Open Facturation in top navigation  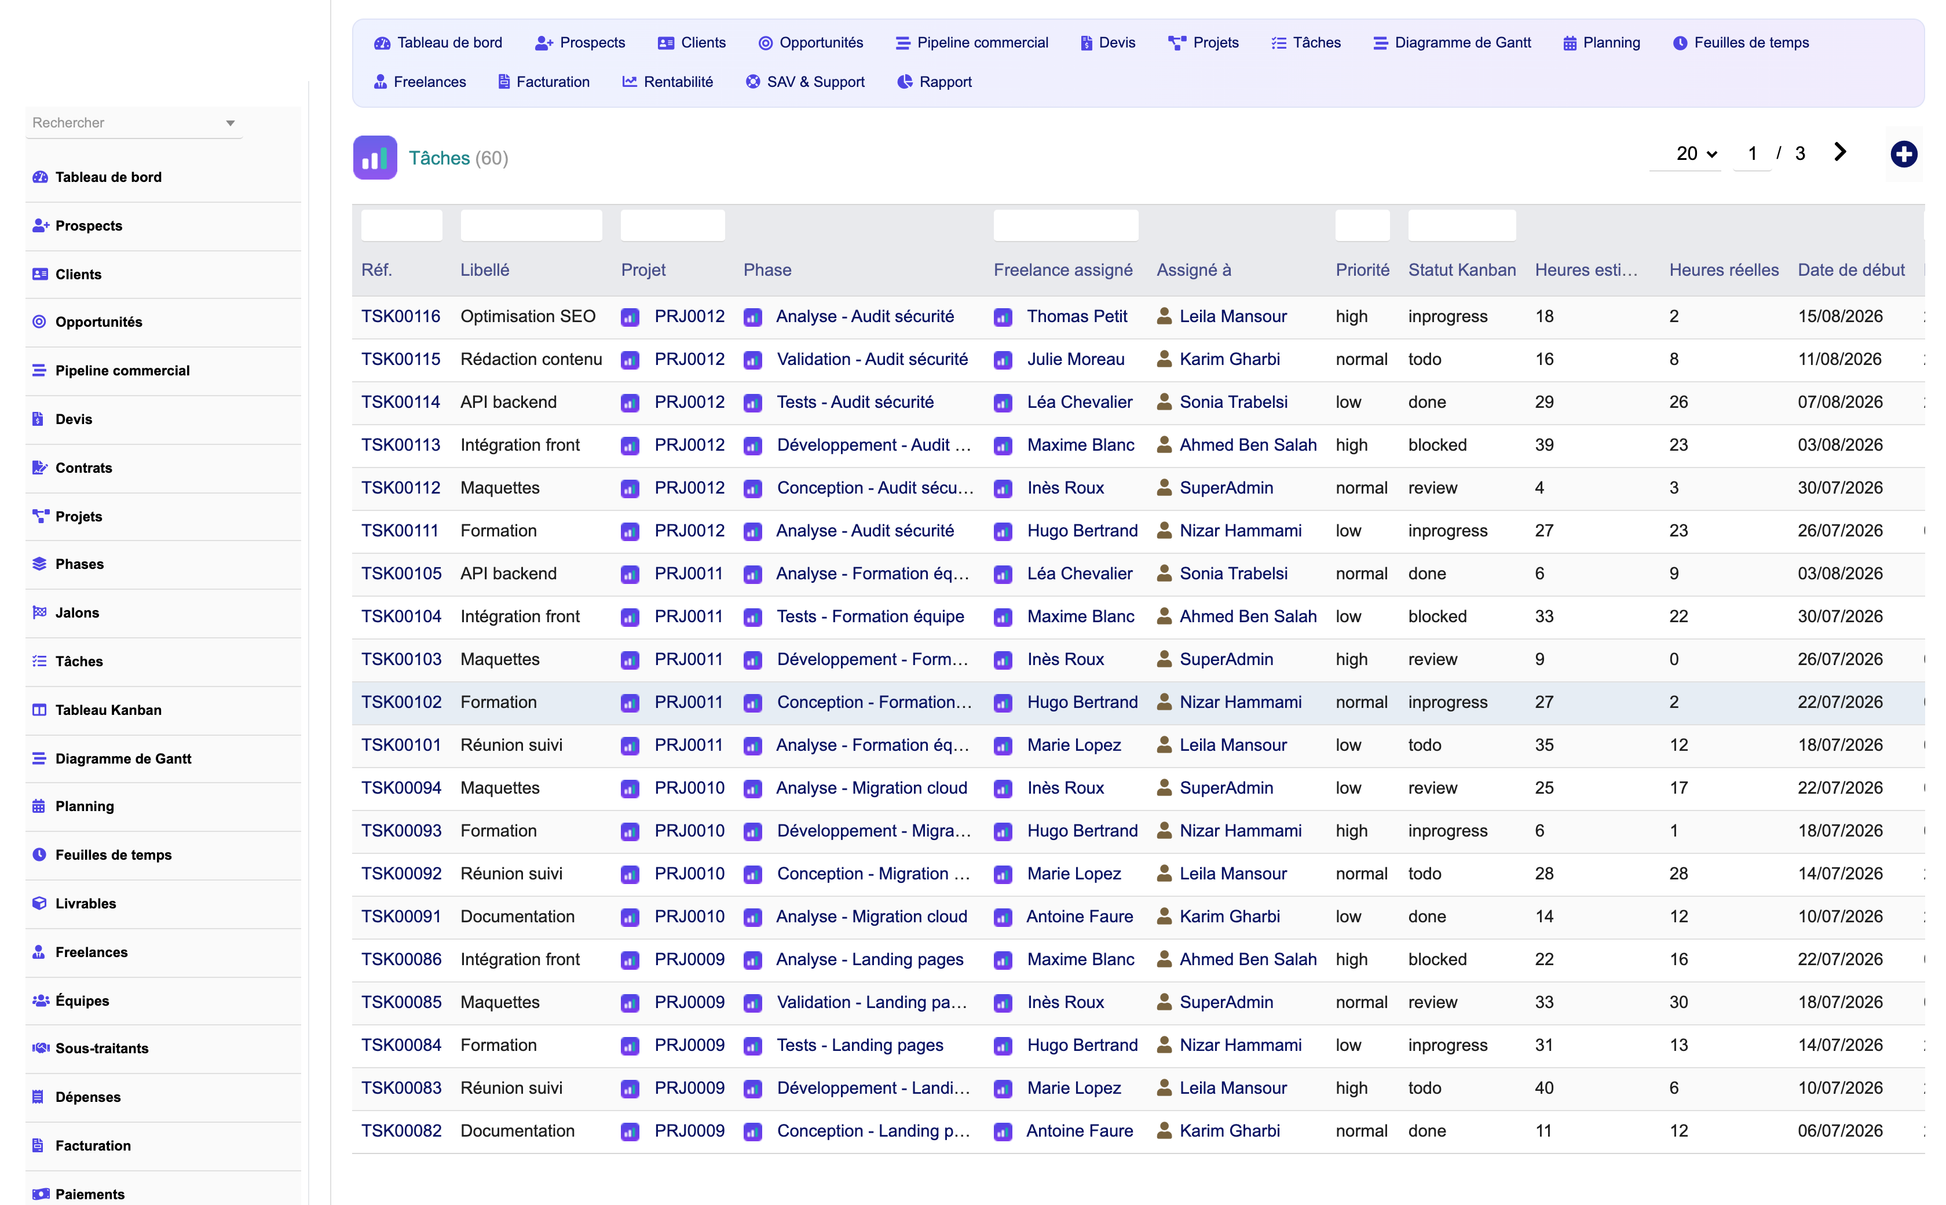coord(544,82)
